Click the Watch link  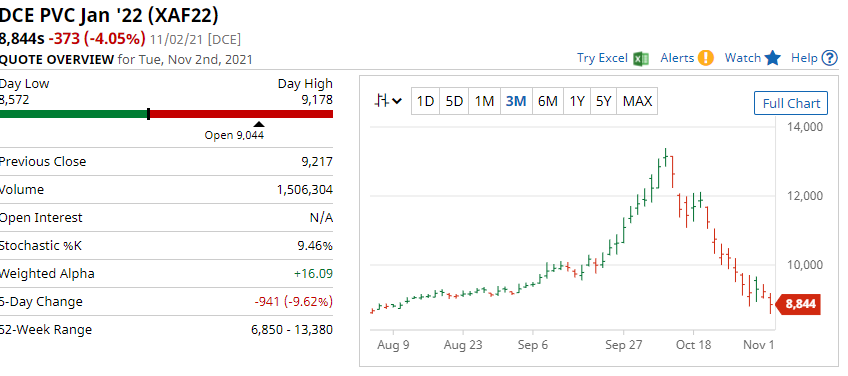pos(743,58)
